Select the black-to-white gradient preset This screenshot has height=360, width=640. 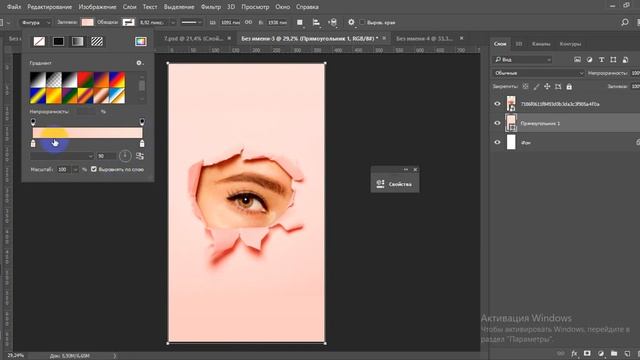(x=38, y=80)
